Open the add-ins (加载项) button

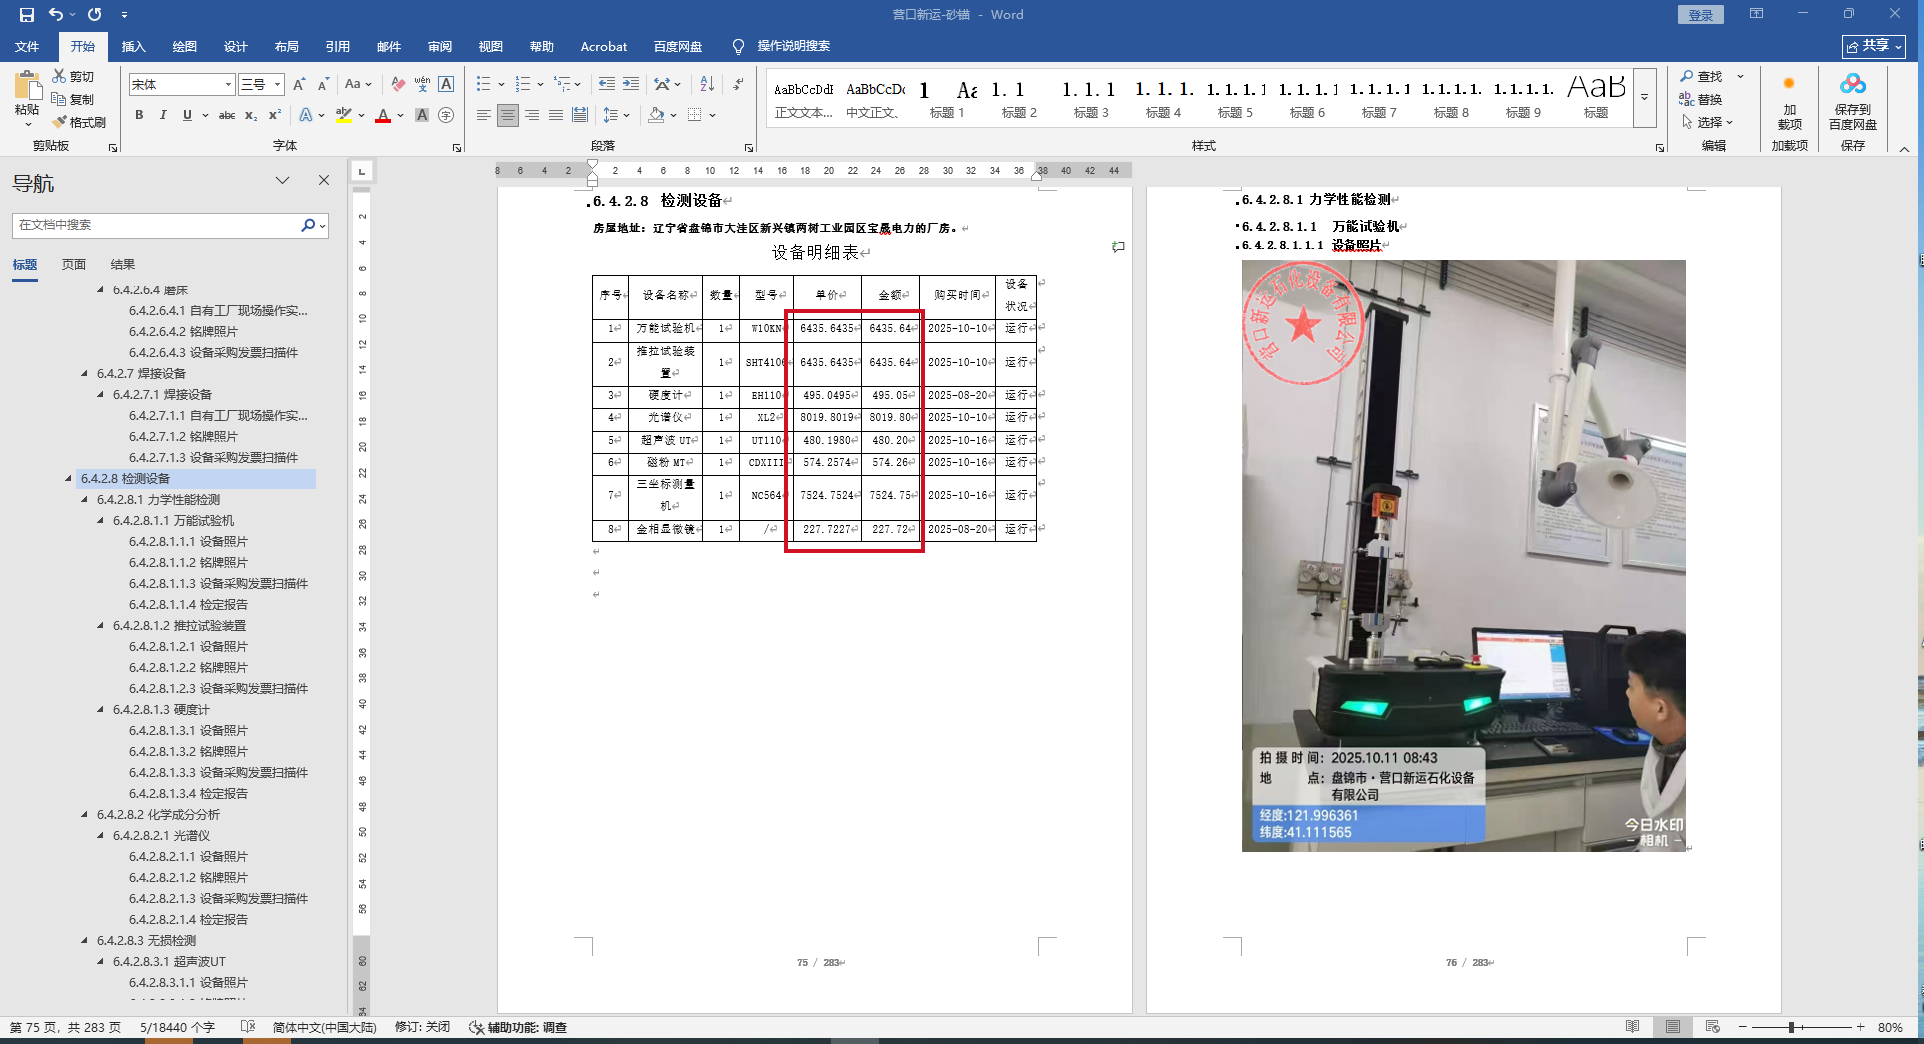[1789, 102]
